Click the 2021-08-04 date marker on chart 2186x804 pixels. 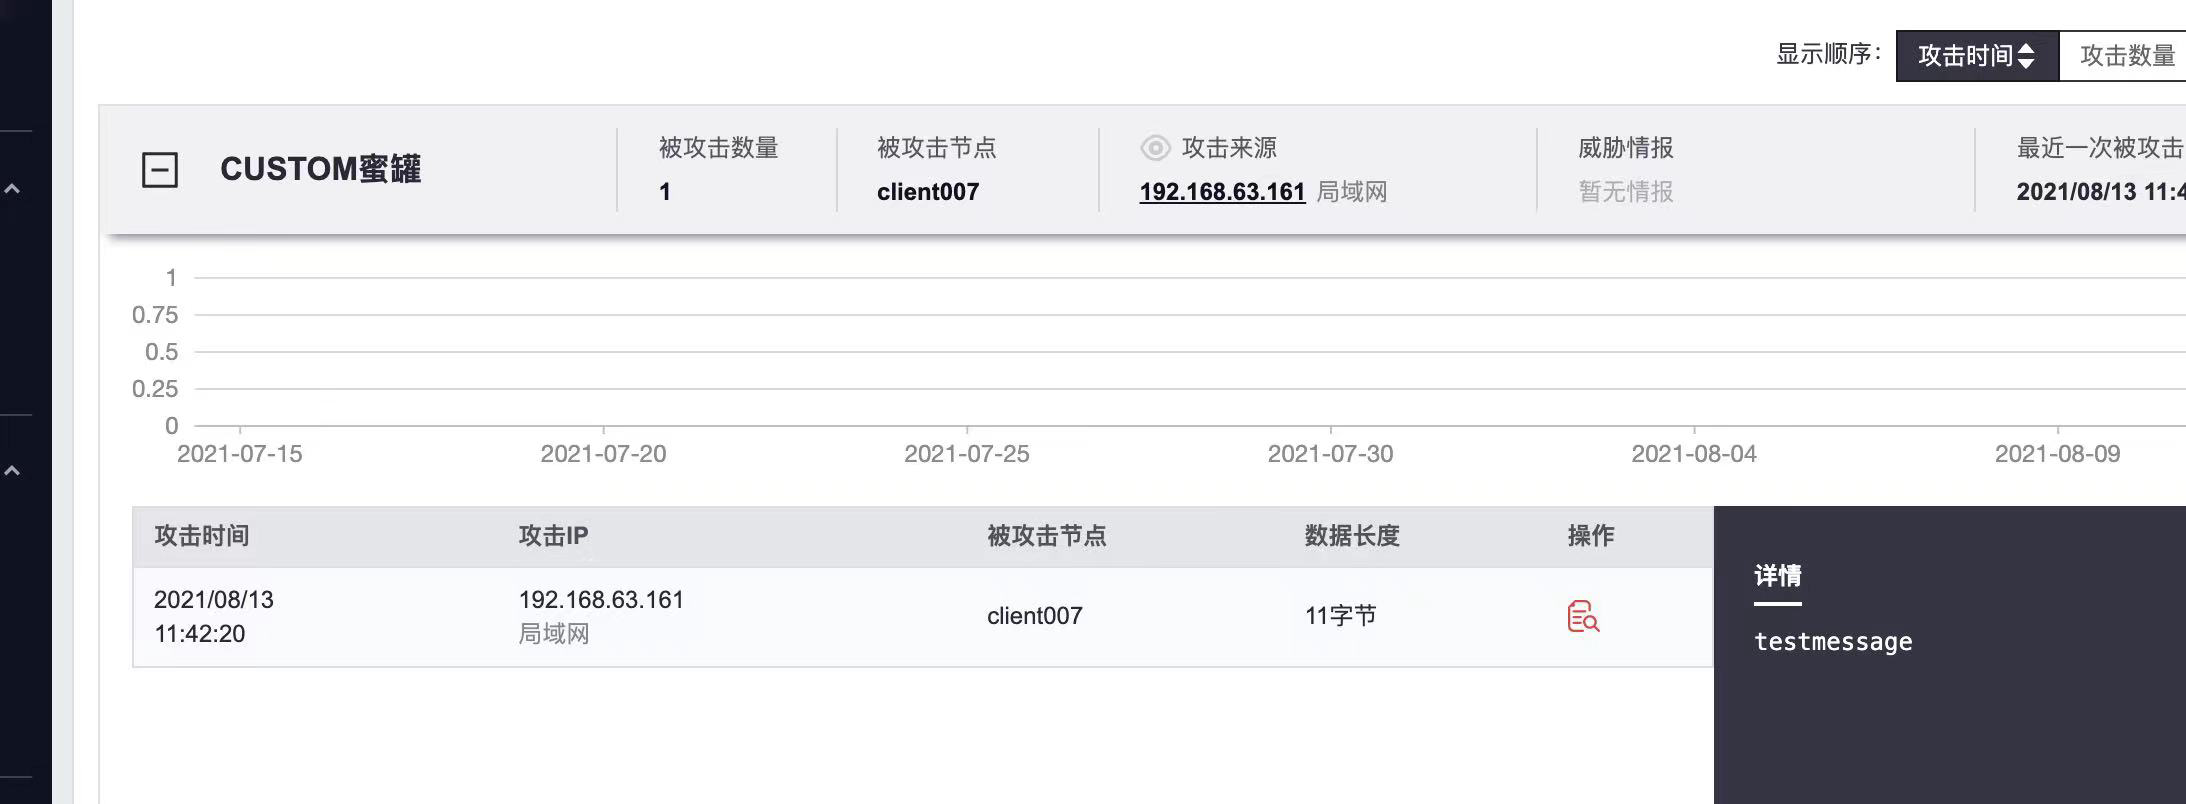pos(1693,454)
